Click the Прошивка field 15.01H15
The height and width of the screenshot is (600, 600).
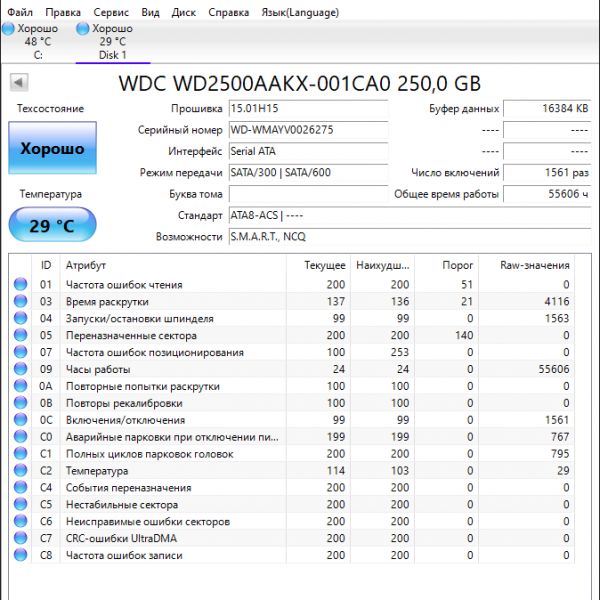point(308,108)
